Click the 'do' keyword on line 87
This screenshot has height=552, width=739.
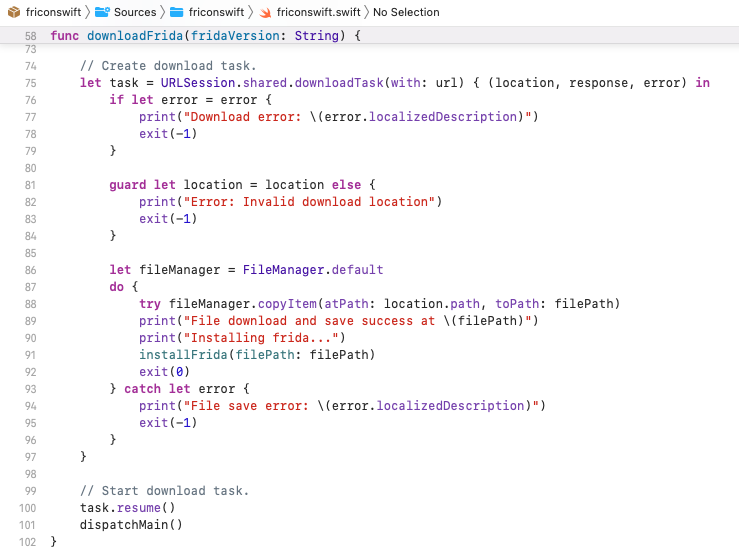[x=116, y=287]
